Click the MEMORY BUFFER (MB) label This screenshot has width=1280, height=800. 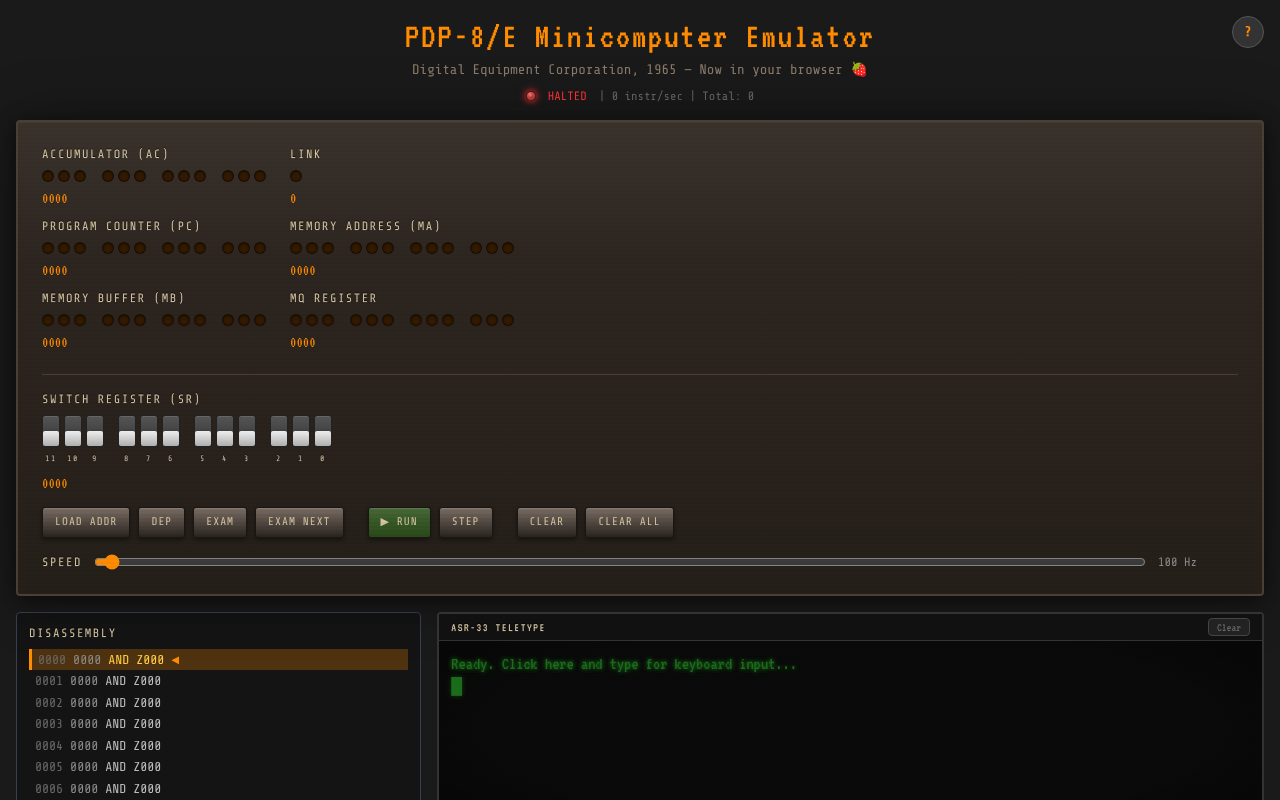114,299
